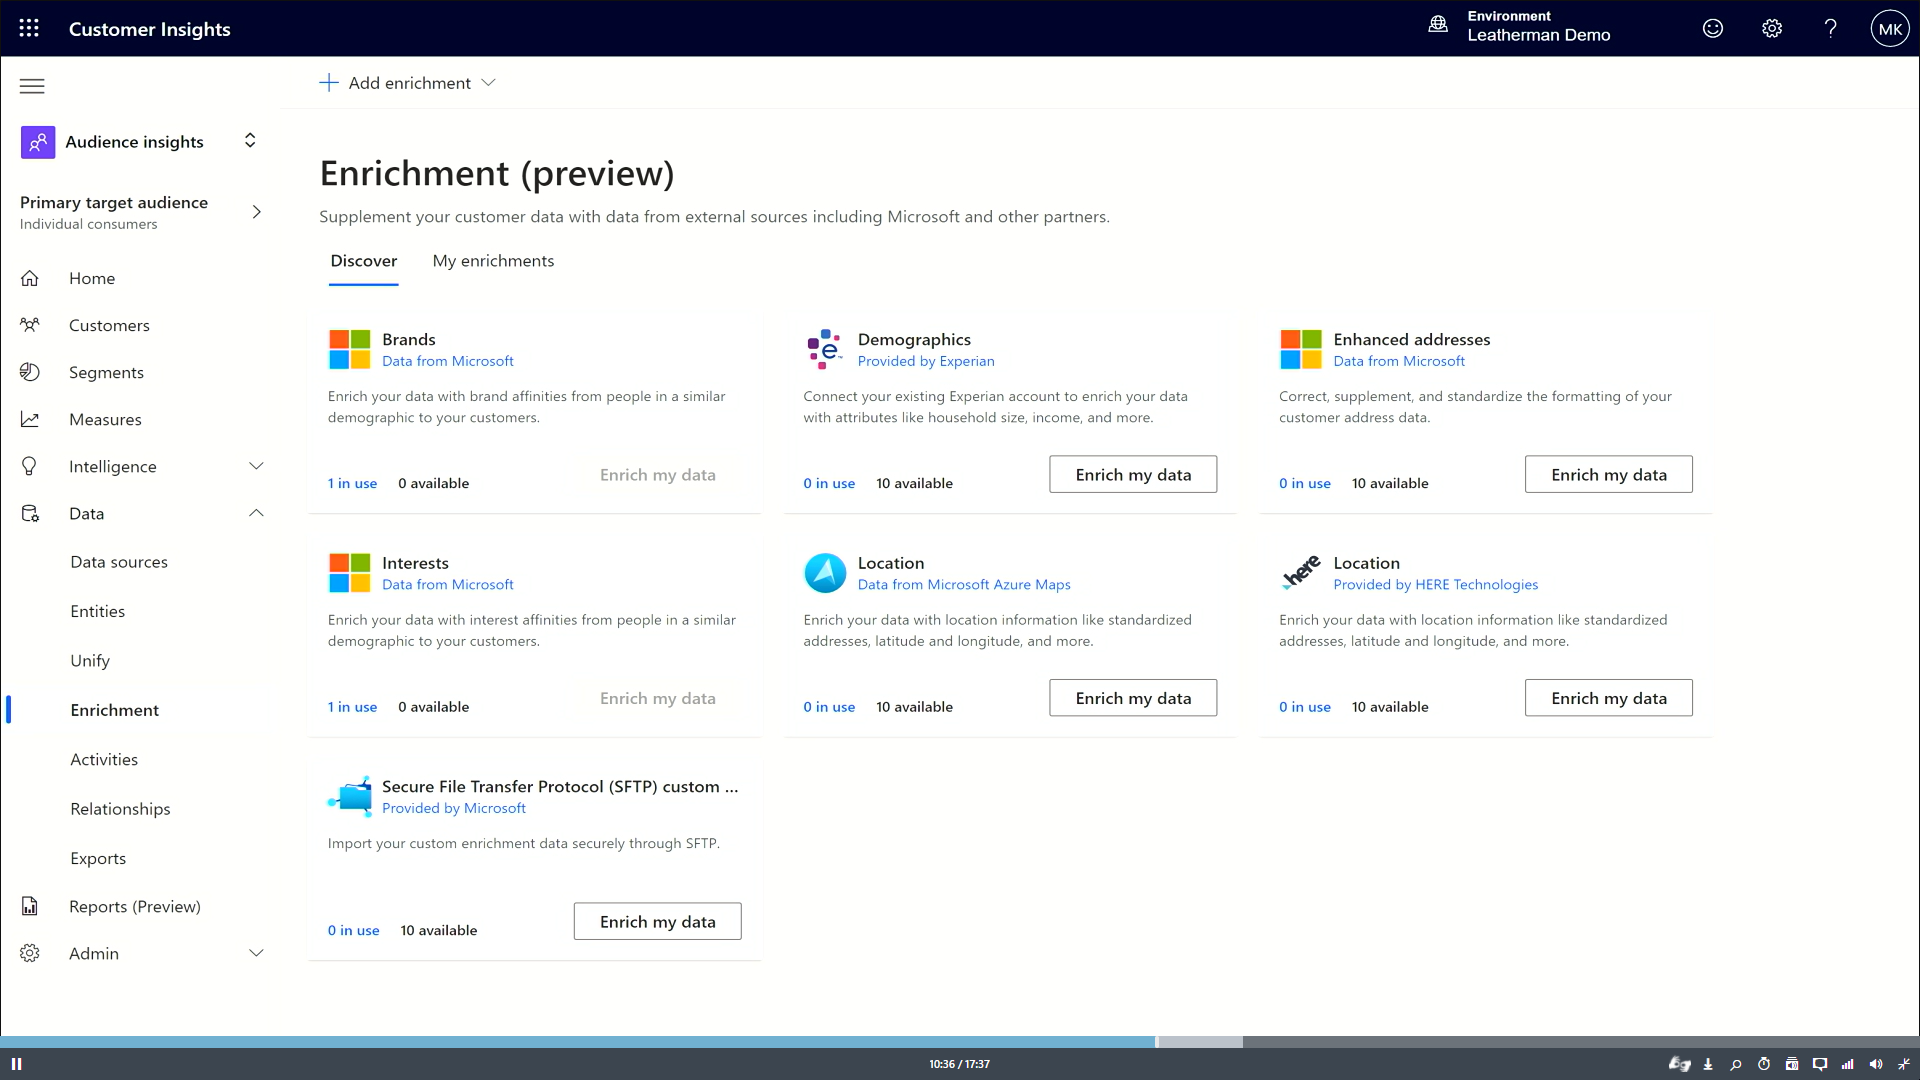Open Exports in the sidebar
The width and height of the screenshot is (1920, 1080).
pyautogui.click(x=98, y=859)
